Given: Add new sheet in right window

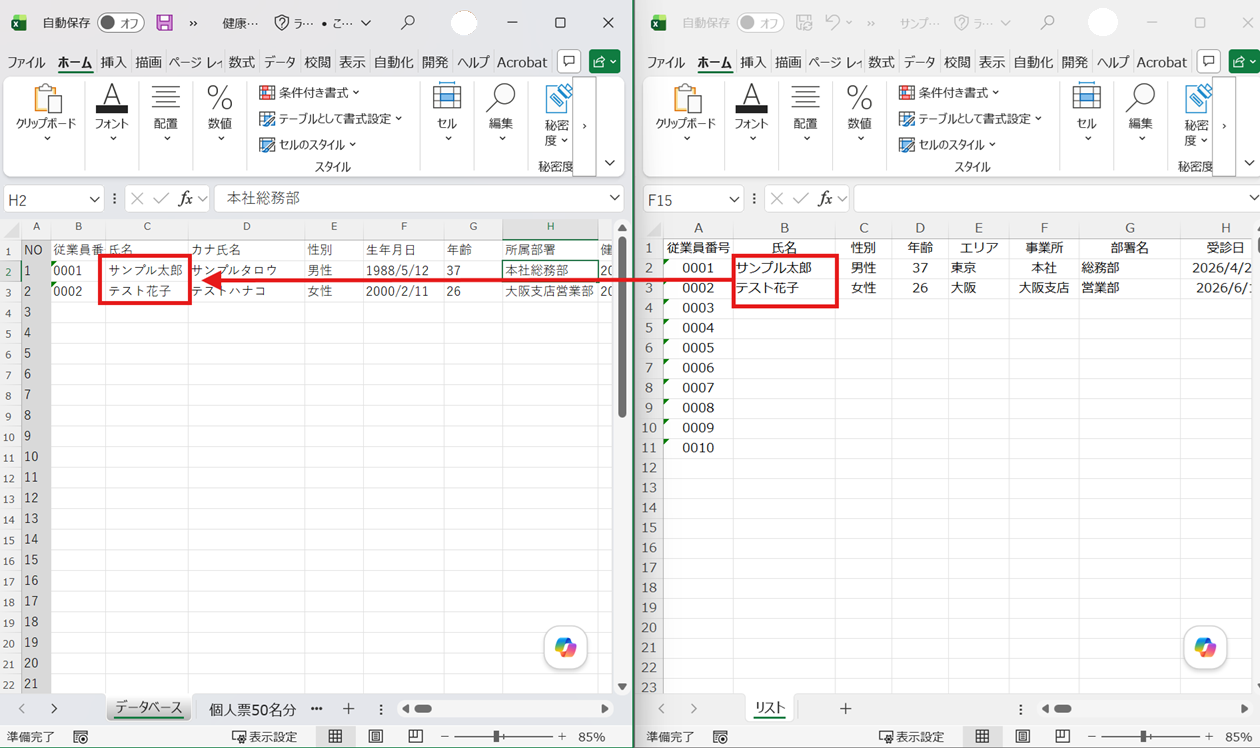Looking at the screenshot, I should [845, 709].
